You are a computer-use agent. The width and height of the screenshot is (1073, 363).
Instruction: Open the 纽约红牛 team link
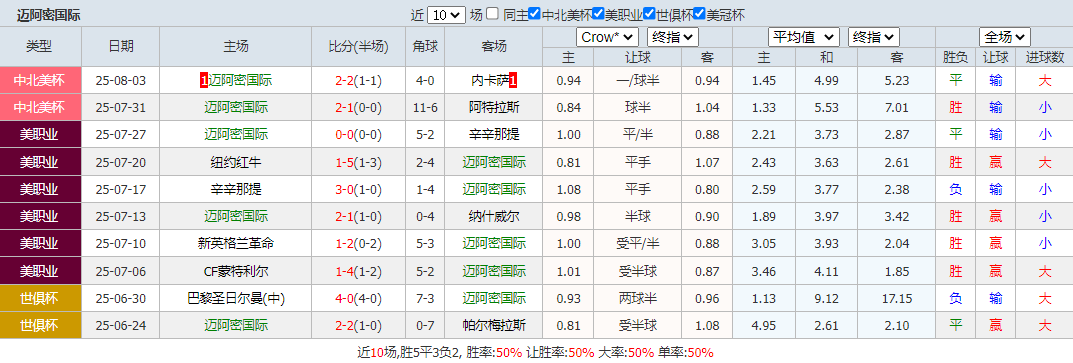(x=236, y=162)
